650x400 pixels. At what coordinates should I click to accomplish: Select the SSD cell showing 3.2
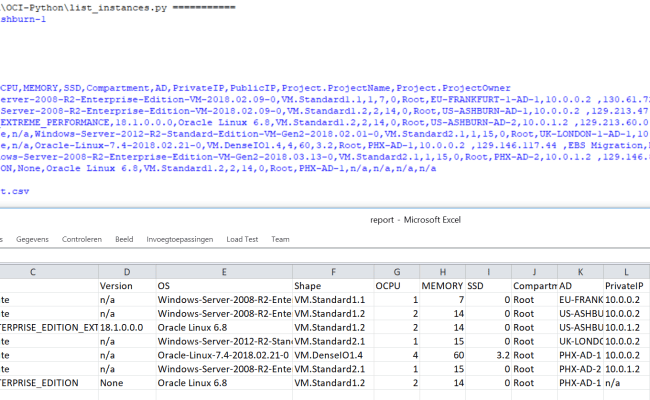tap(488, 355)
